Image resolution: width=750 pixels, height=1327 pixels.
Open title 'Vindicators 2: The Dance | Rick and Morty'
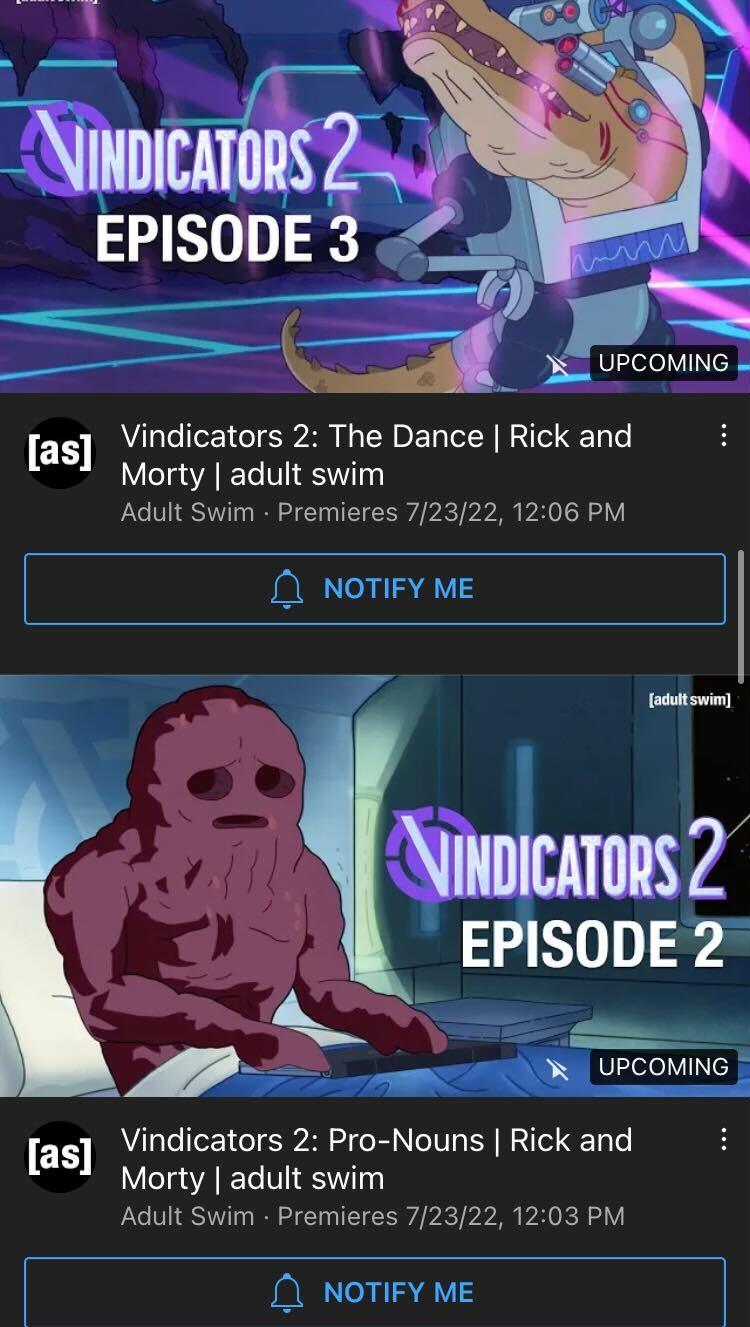[376, 455]
